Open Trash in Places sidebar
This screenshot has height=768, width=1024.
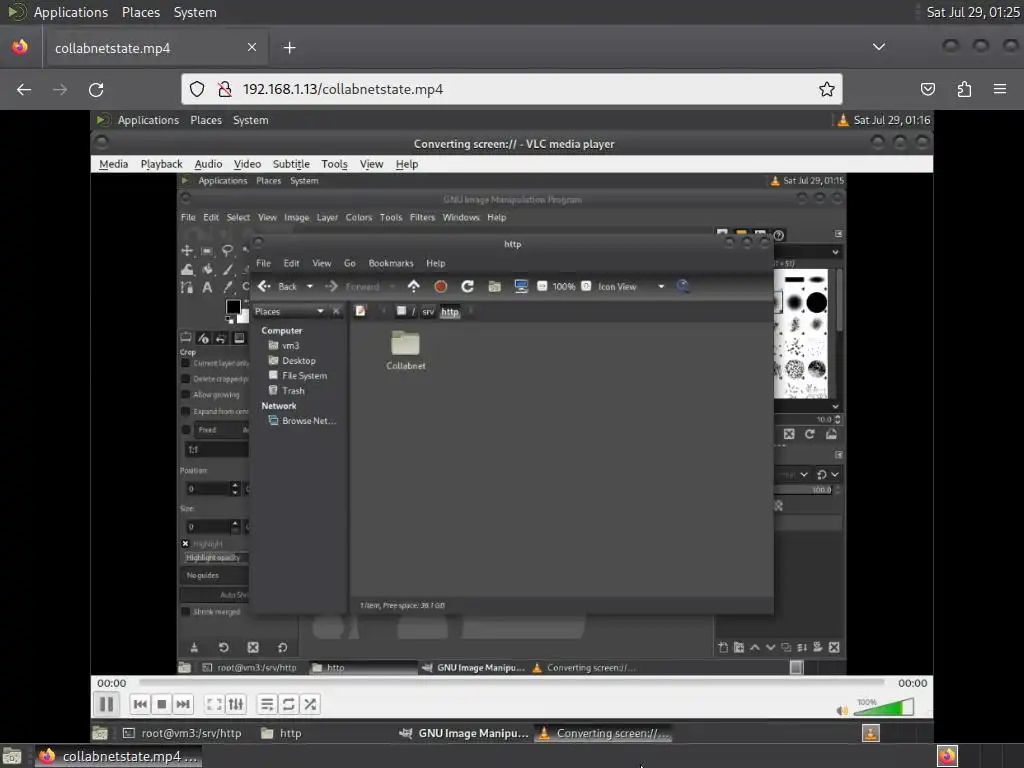coord(287,391)
